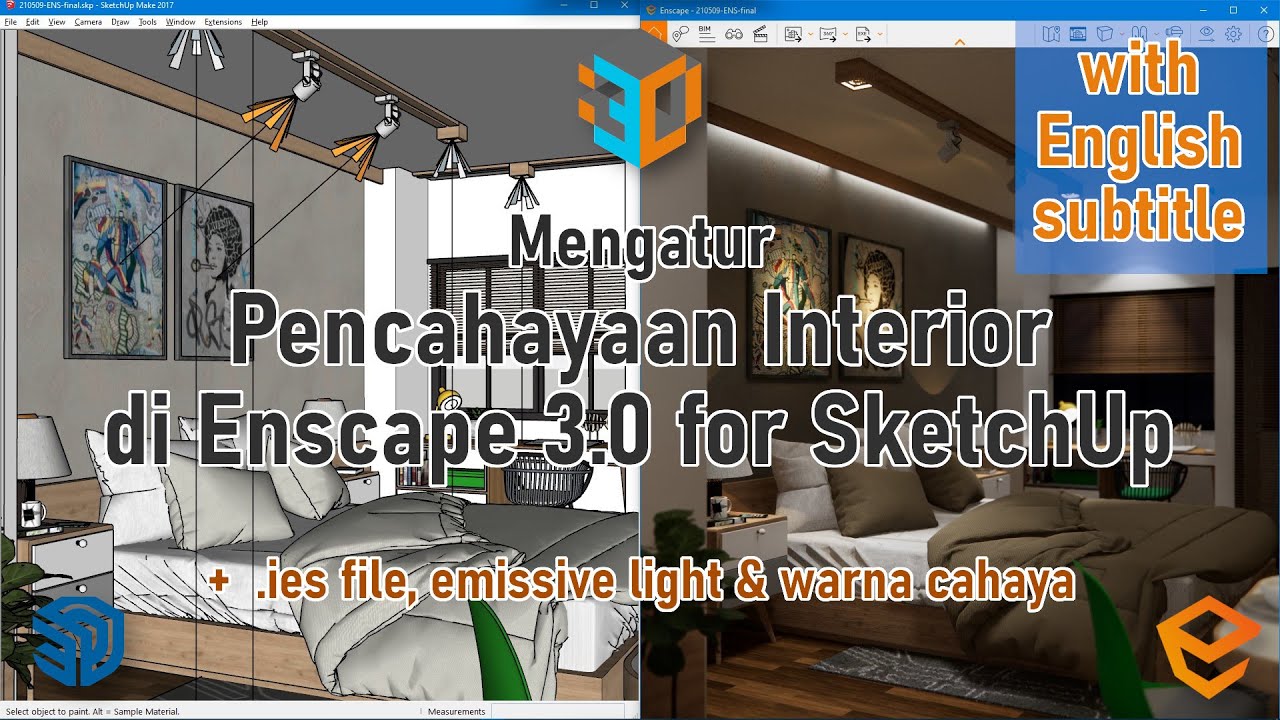Click the 'Select object to paint' status text
Image resolution: width=1280 pixels, height=720 pixels.
coord(92,712)
